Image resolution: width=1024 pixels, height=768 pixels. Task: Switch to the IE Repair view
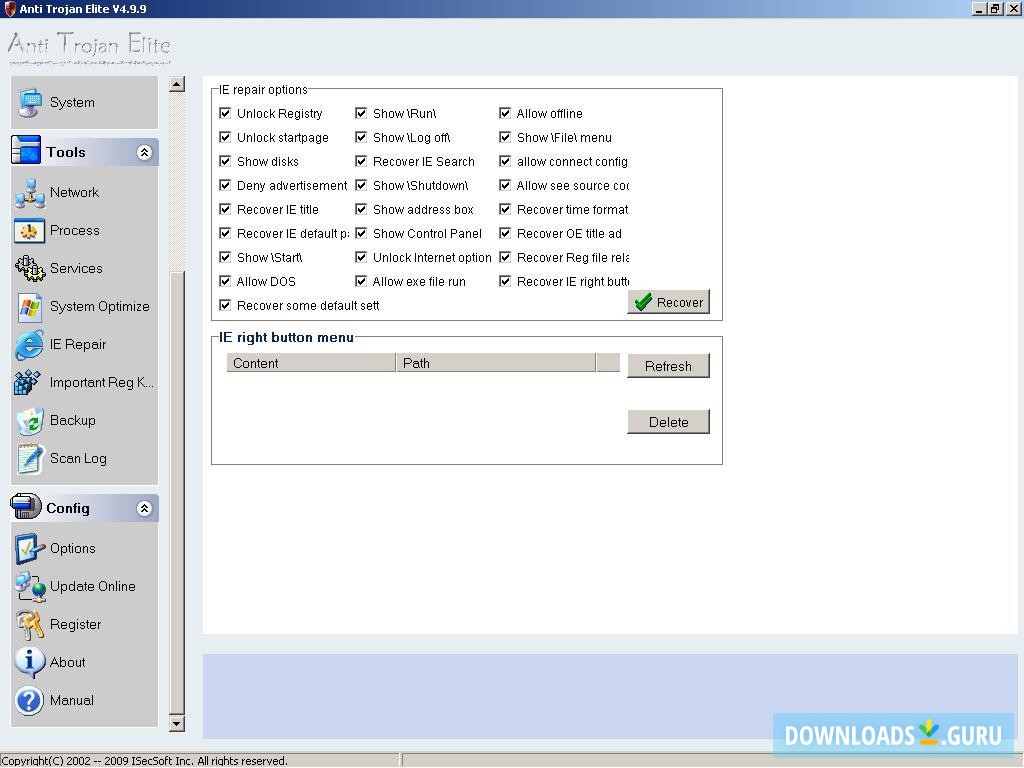(x=80, y=344)
